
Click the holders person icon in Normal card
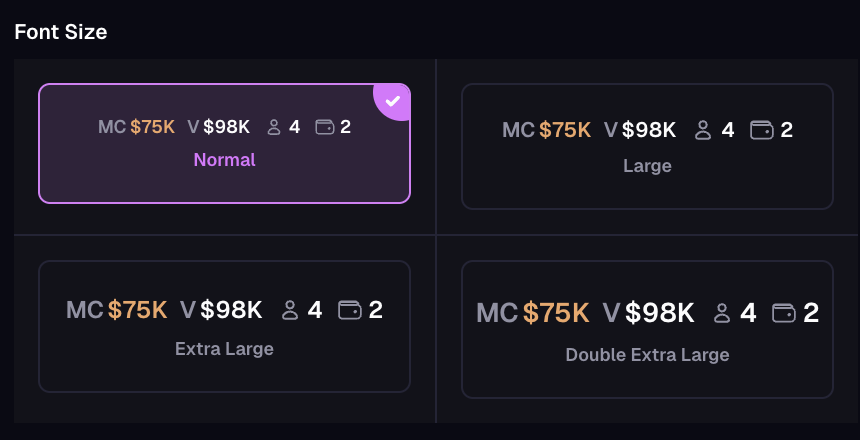(x=274, y=127)
